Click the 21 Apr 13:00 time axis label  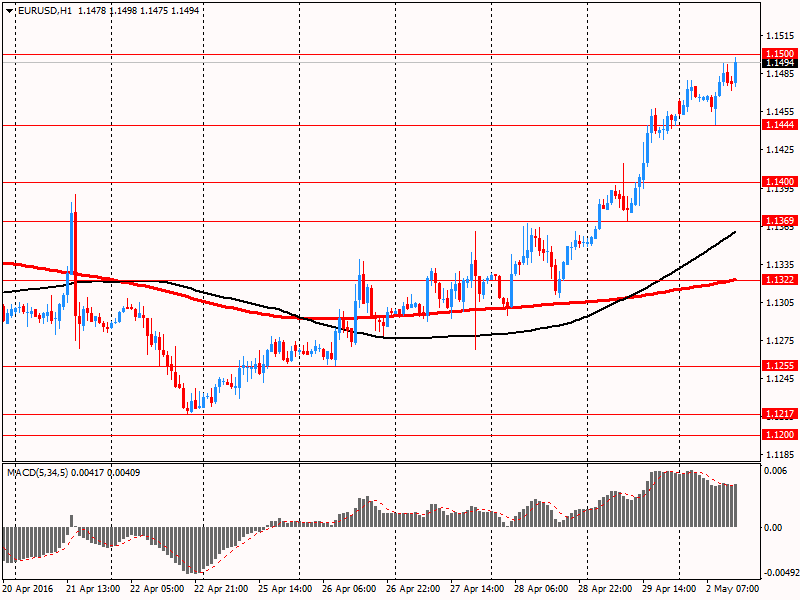(93, 589)
